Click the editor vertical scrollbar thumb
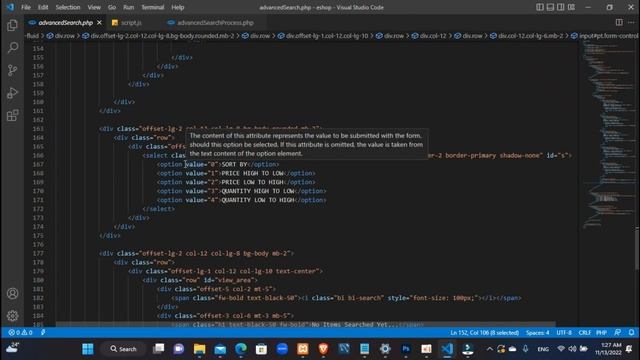The width and height of the screenshot is (640, 360). click(637, 248)
